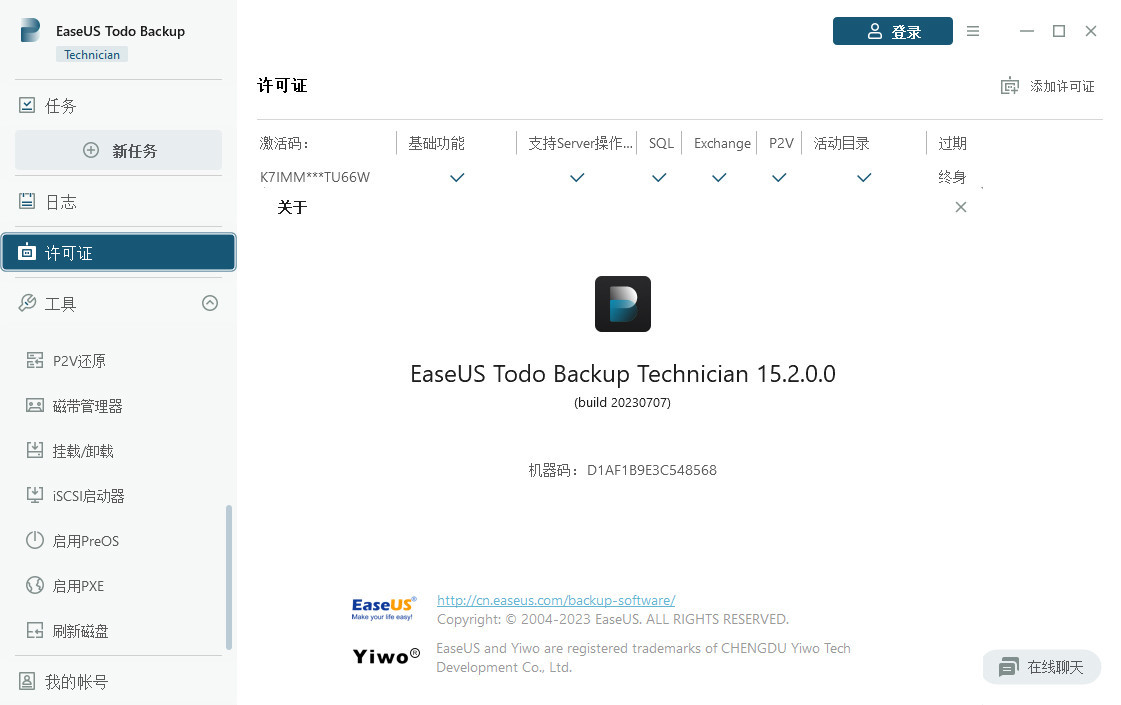Click the 启用PreOS power icon
Viewport: 1121px width, 705px height.
34,540
